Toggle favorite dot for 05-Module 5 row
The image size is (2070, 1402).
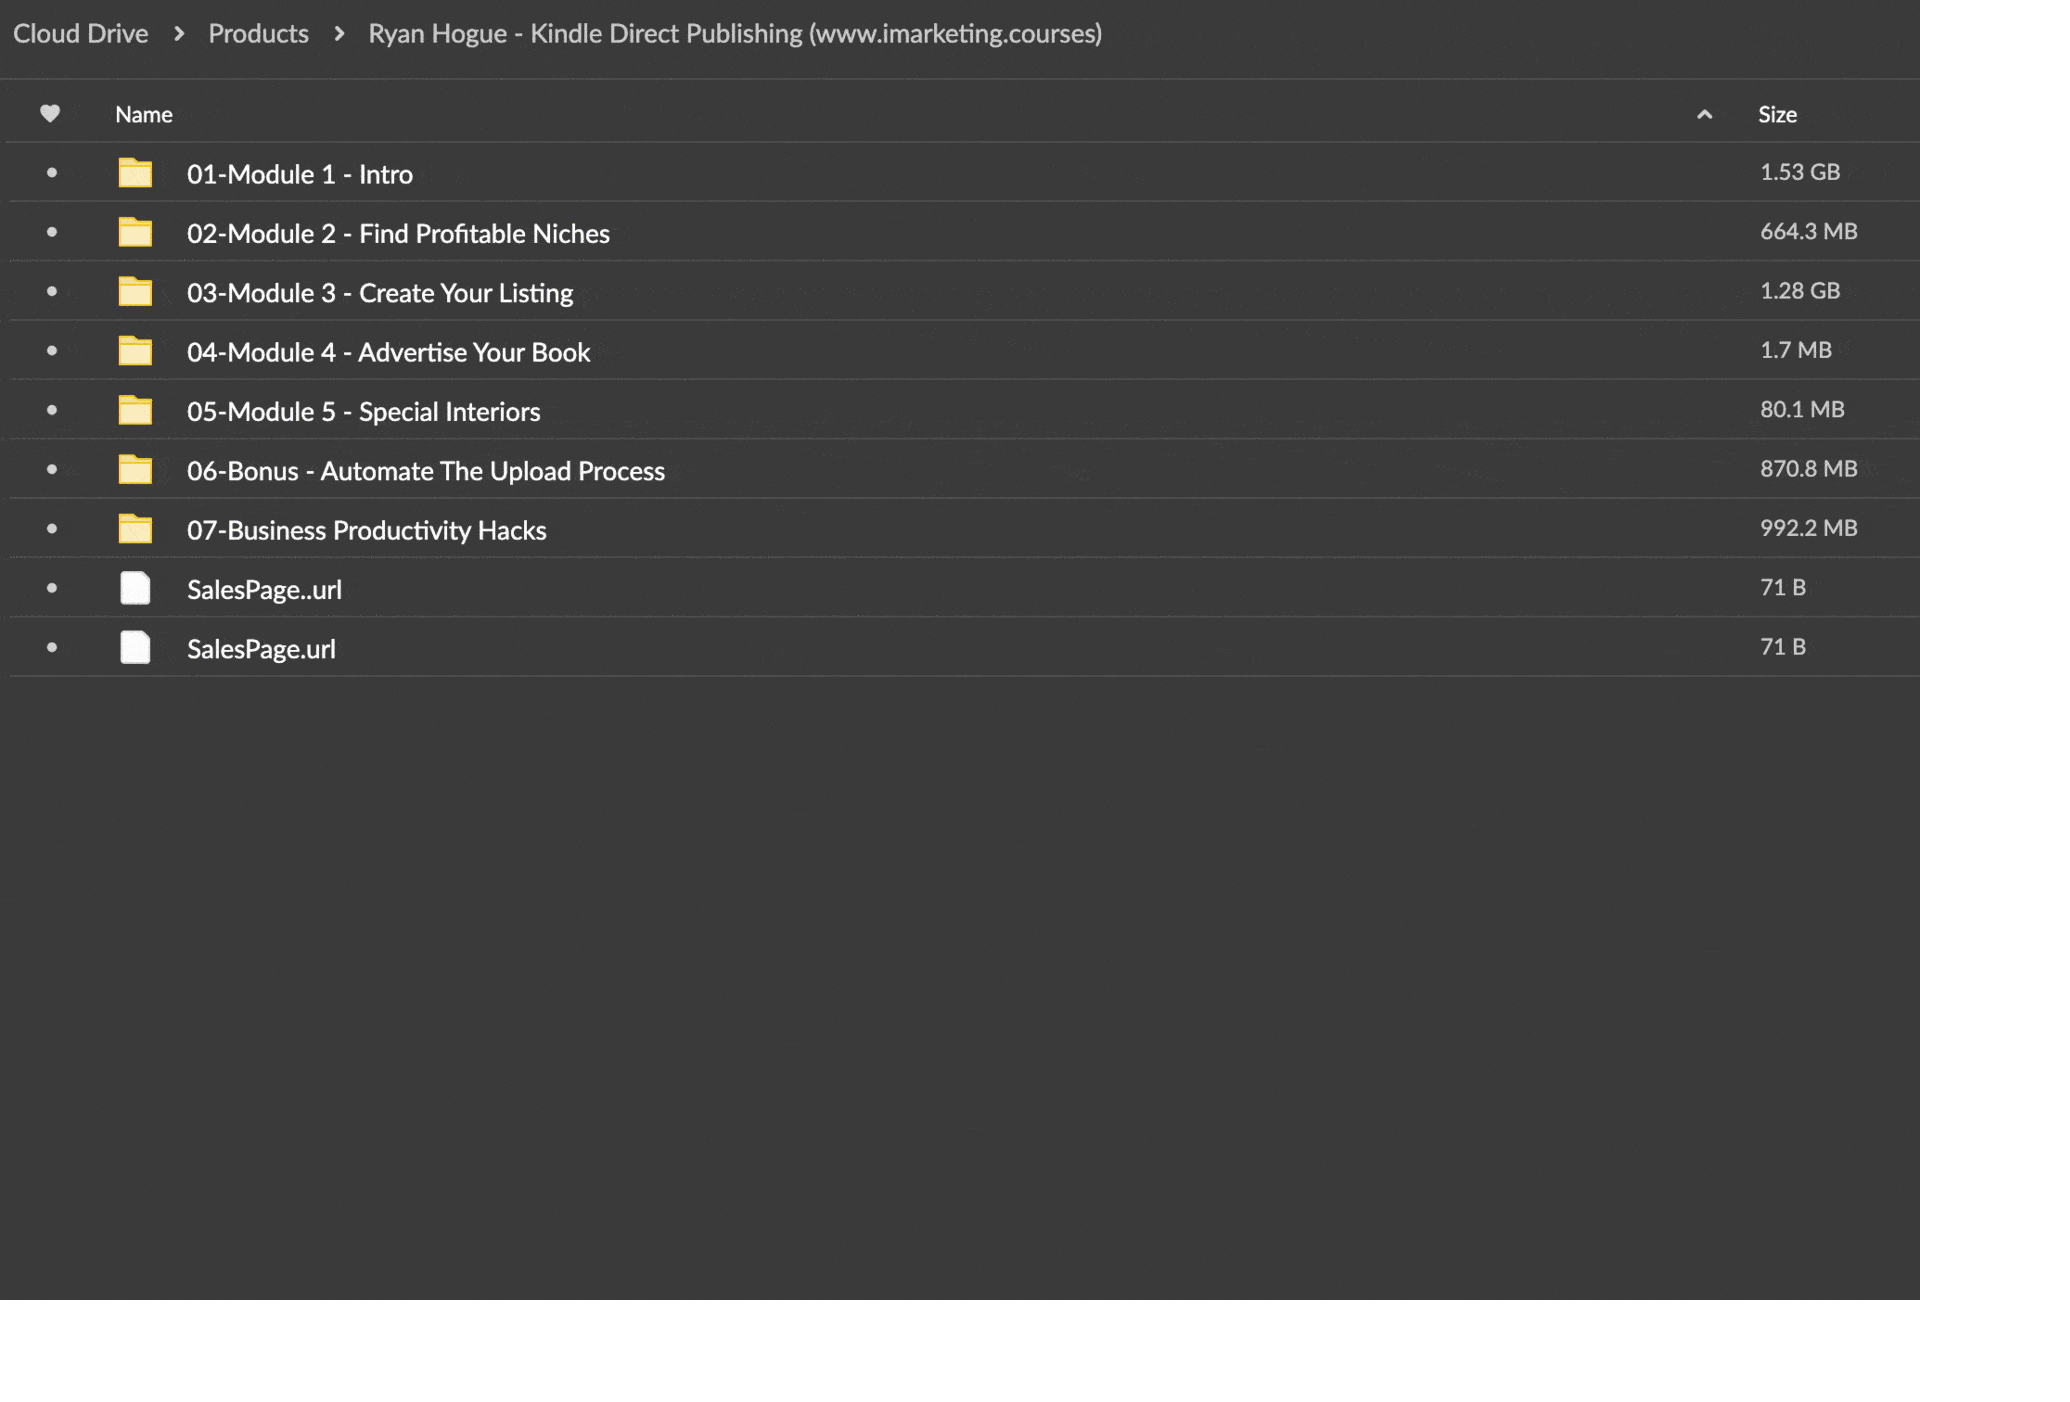point(52,410)
